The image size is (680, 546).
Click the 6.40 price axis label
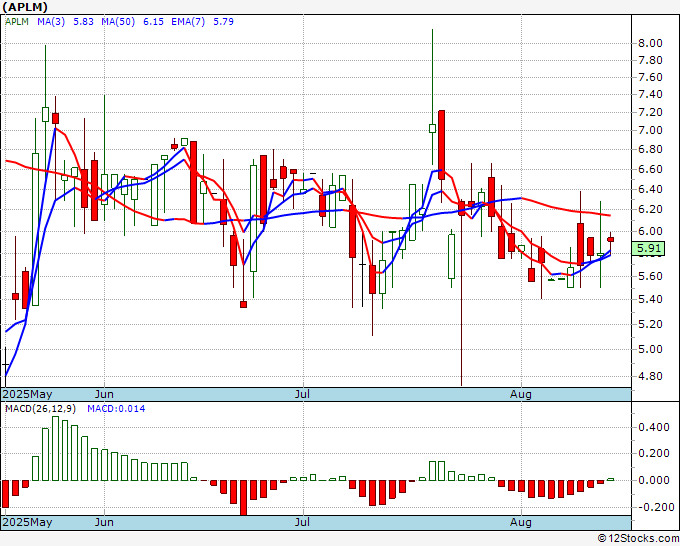point(650,189)
